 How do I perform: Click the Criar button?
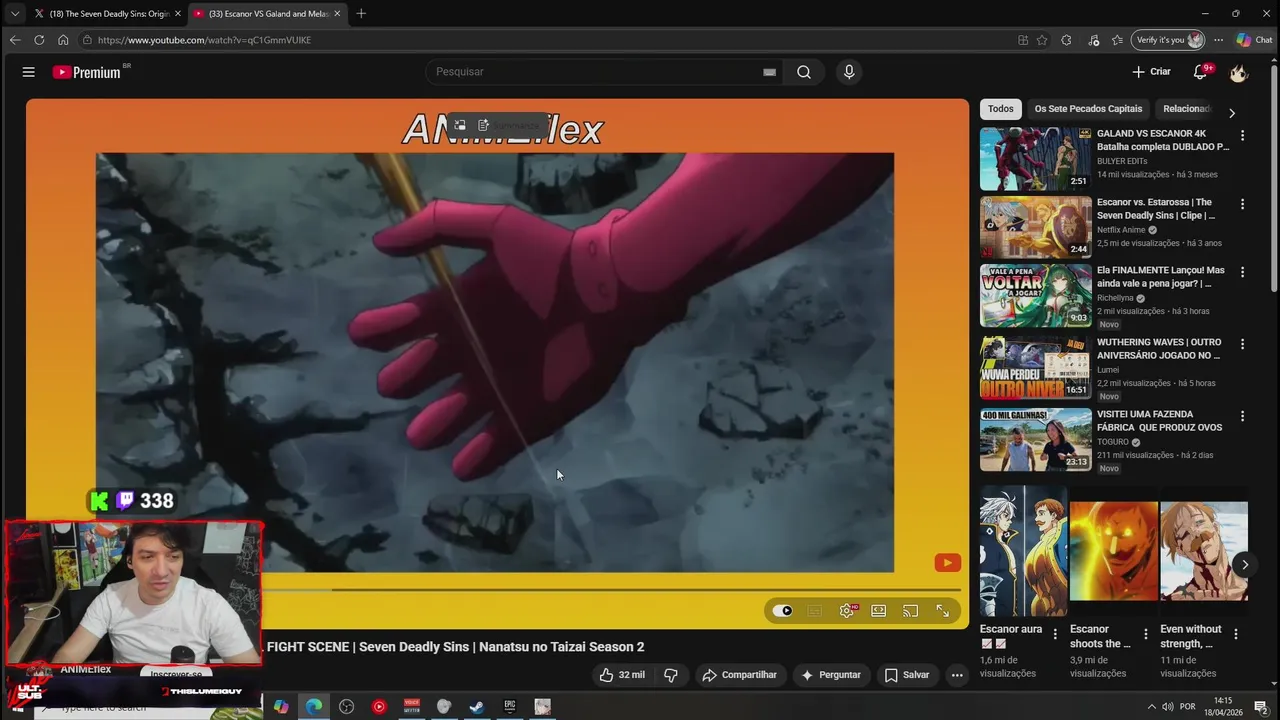tap(1151, 72)
